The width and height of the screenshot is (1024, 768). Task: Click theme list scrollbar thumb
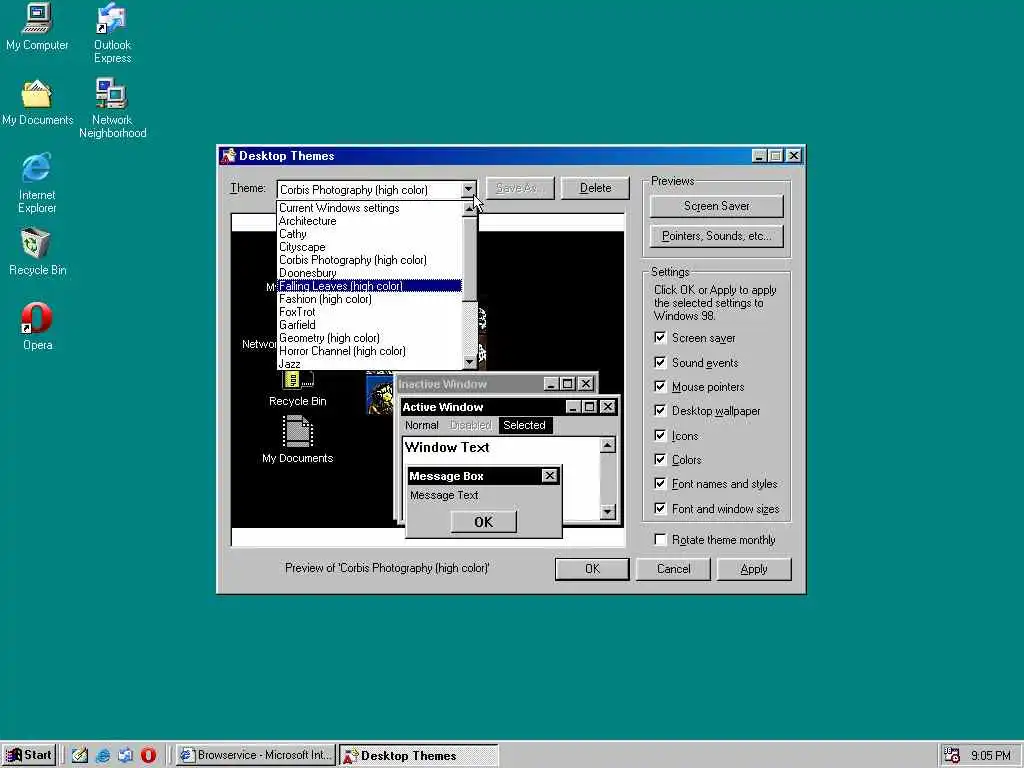point(469,259)
